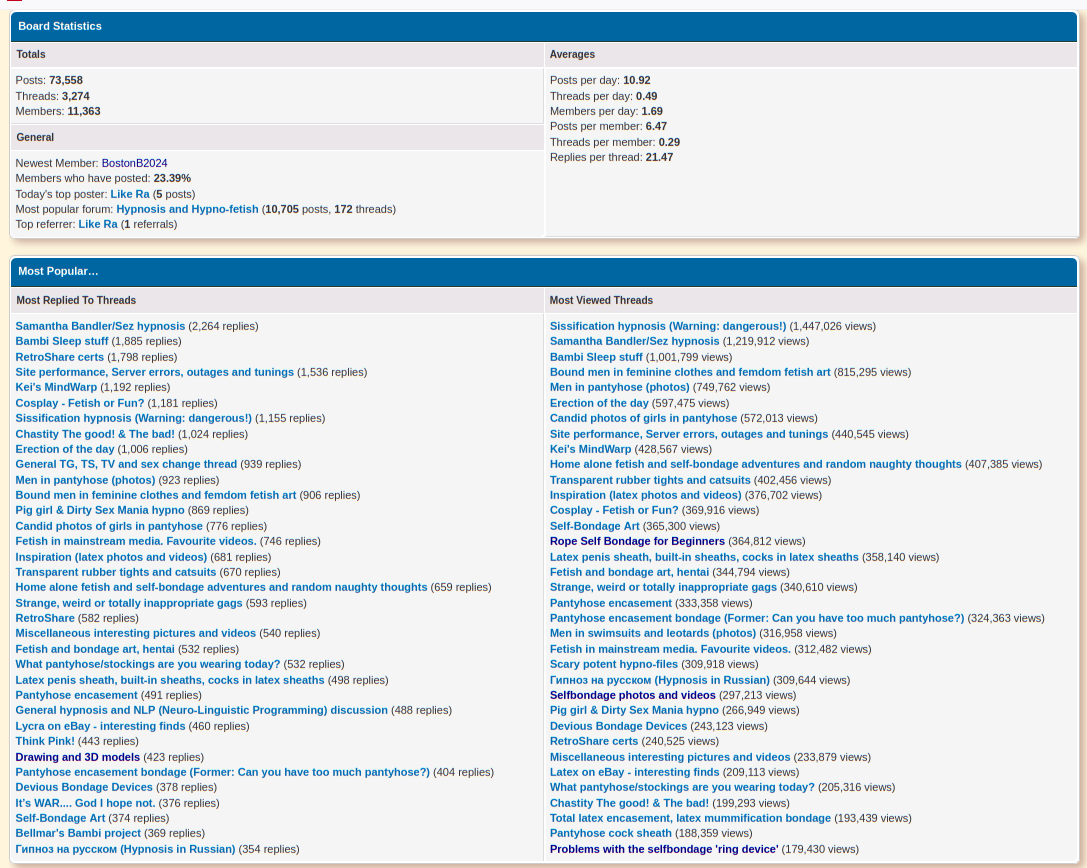Click today's top poster Like Ra link

coord(130,194)
